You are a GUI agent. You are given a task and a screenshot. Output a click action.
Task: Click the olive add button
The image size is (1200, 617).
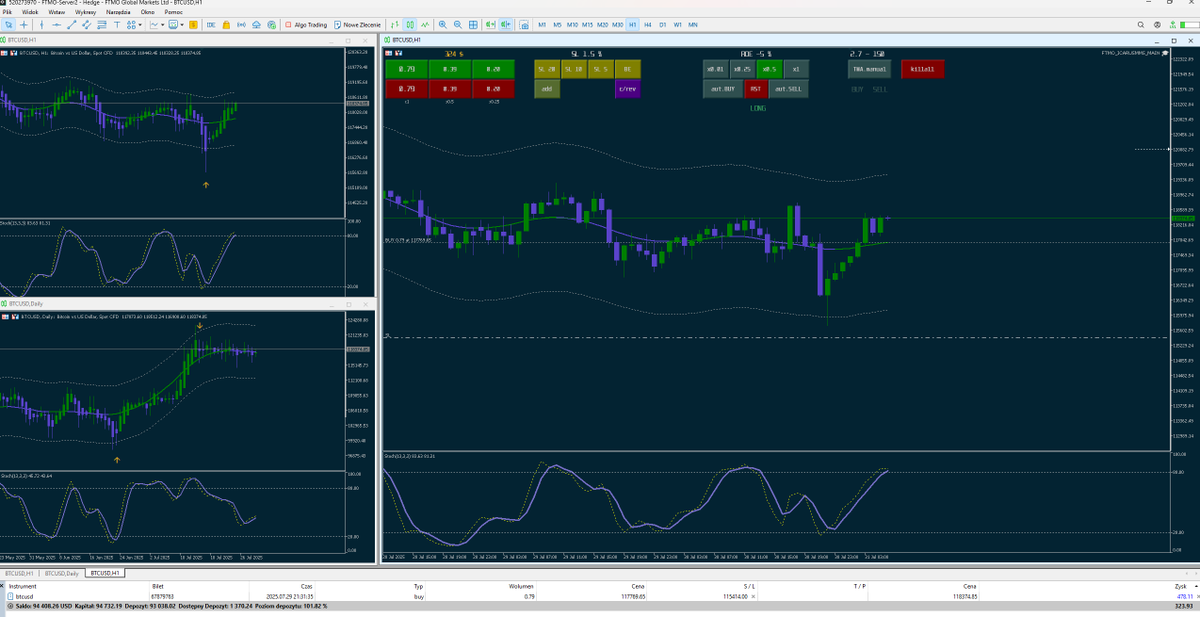tap(547, 89)
